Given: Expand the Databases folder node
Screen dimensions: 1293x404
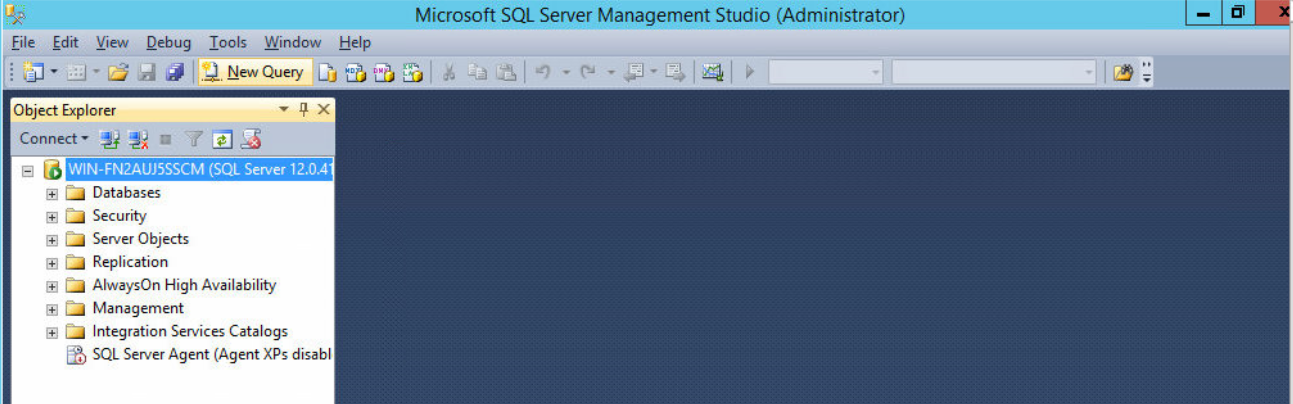Looking at the screenshot, I should [52, 193].
